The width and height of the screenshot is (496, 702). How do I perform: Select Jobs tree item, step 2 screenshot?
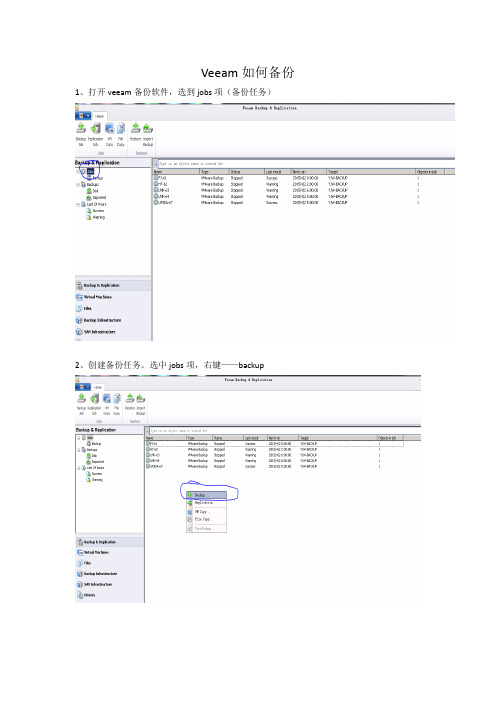pyautogui.click(x=88, y=437)
